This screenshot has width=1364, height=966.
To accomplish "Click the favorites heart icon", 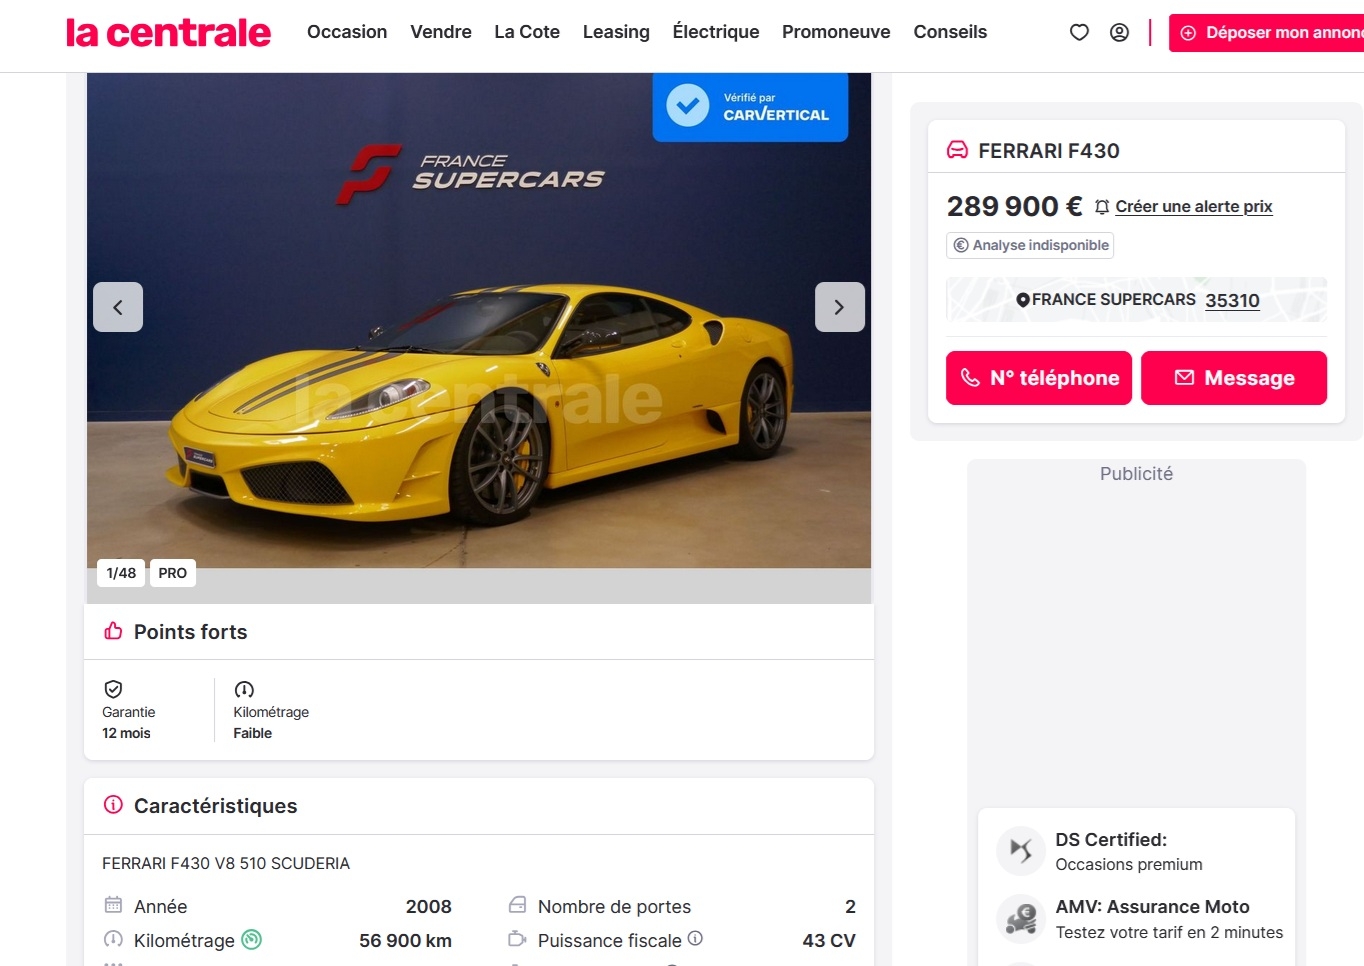I will tap(1079, 32).
